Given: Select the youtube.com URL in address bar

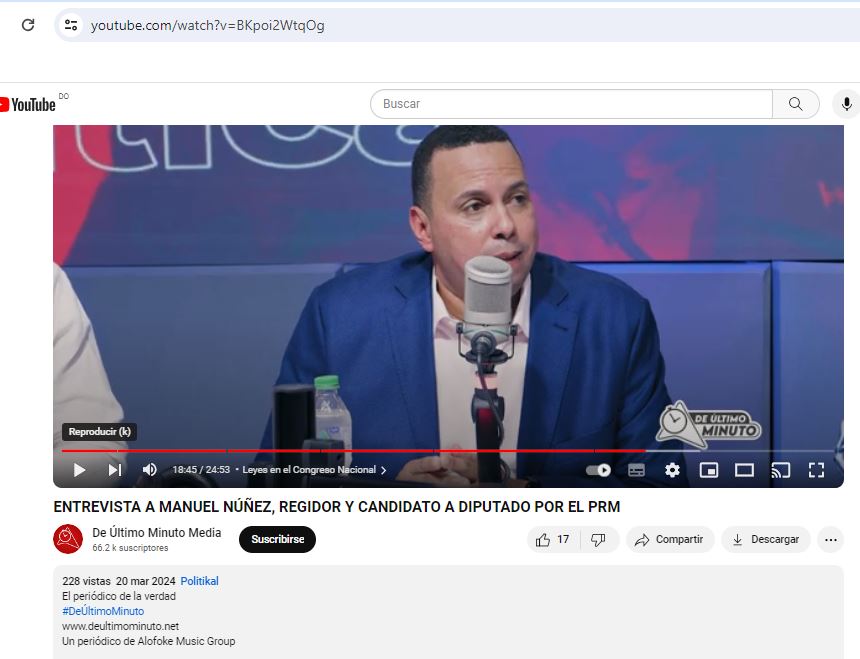Looking at the screenshot, I should pos(207,25).
